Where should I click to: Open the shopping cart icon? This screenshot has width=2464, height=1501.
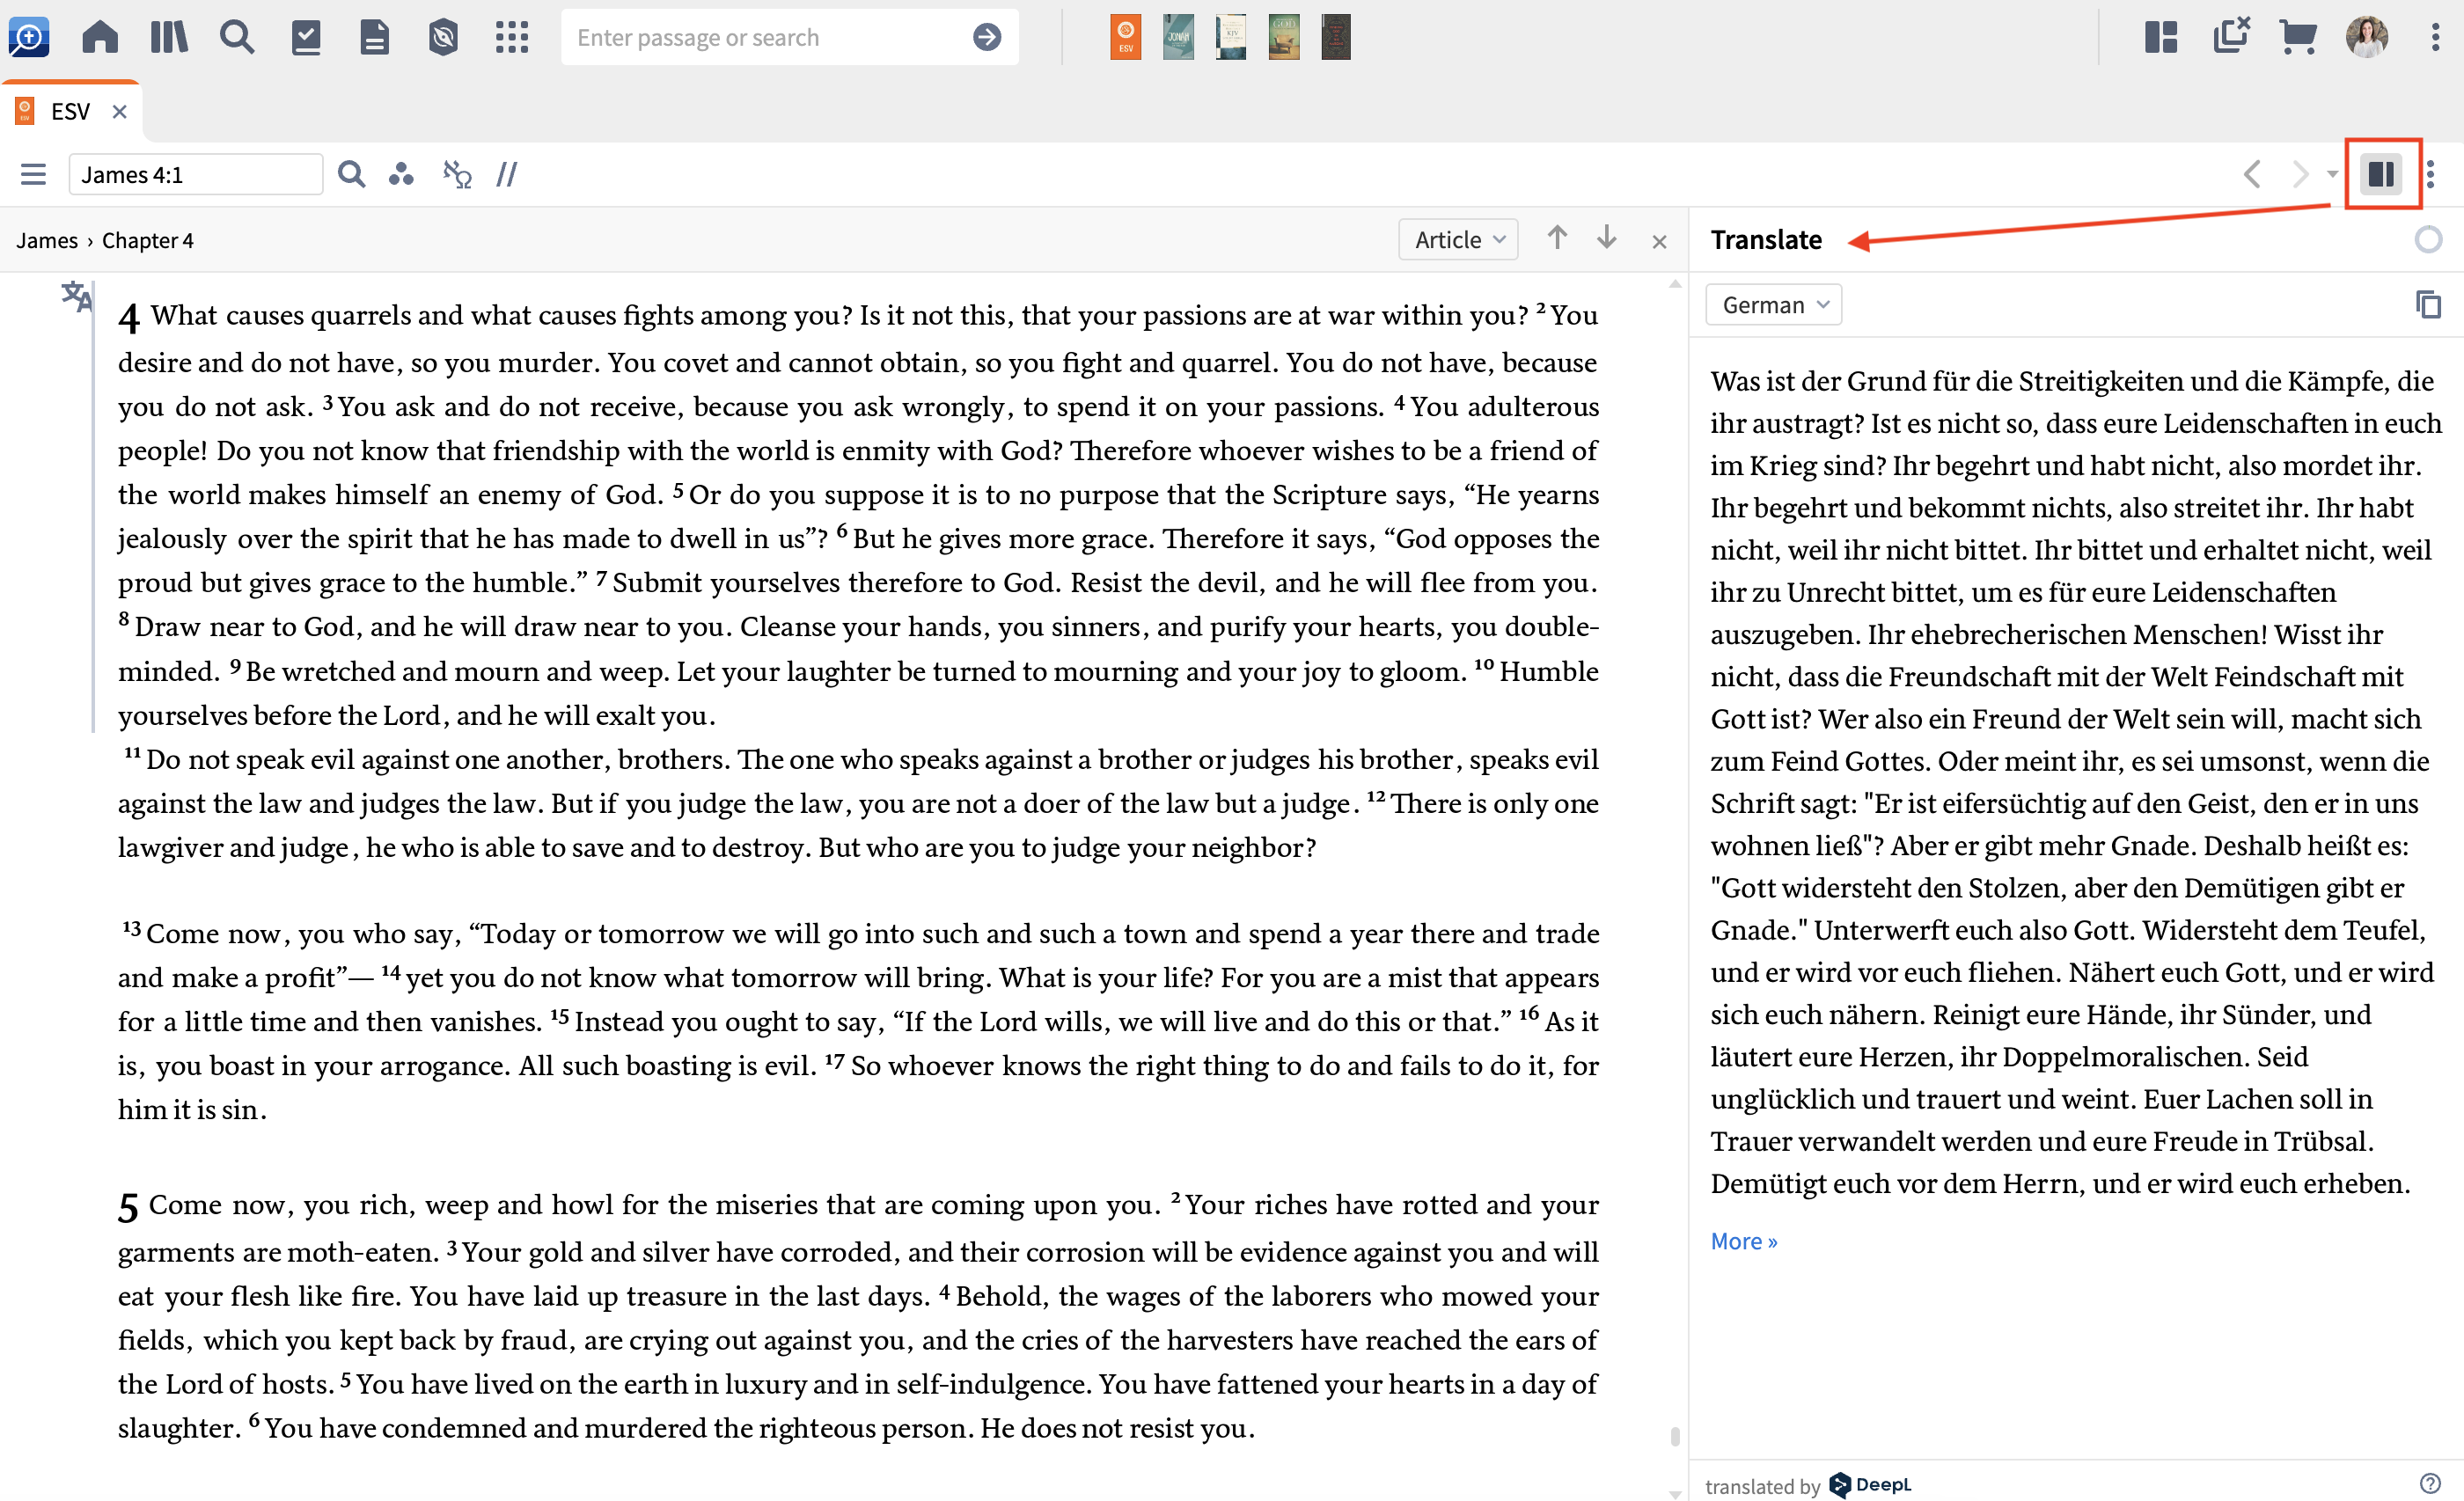(2298, 38)
